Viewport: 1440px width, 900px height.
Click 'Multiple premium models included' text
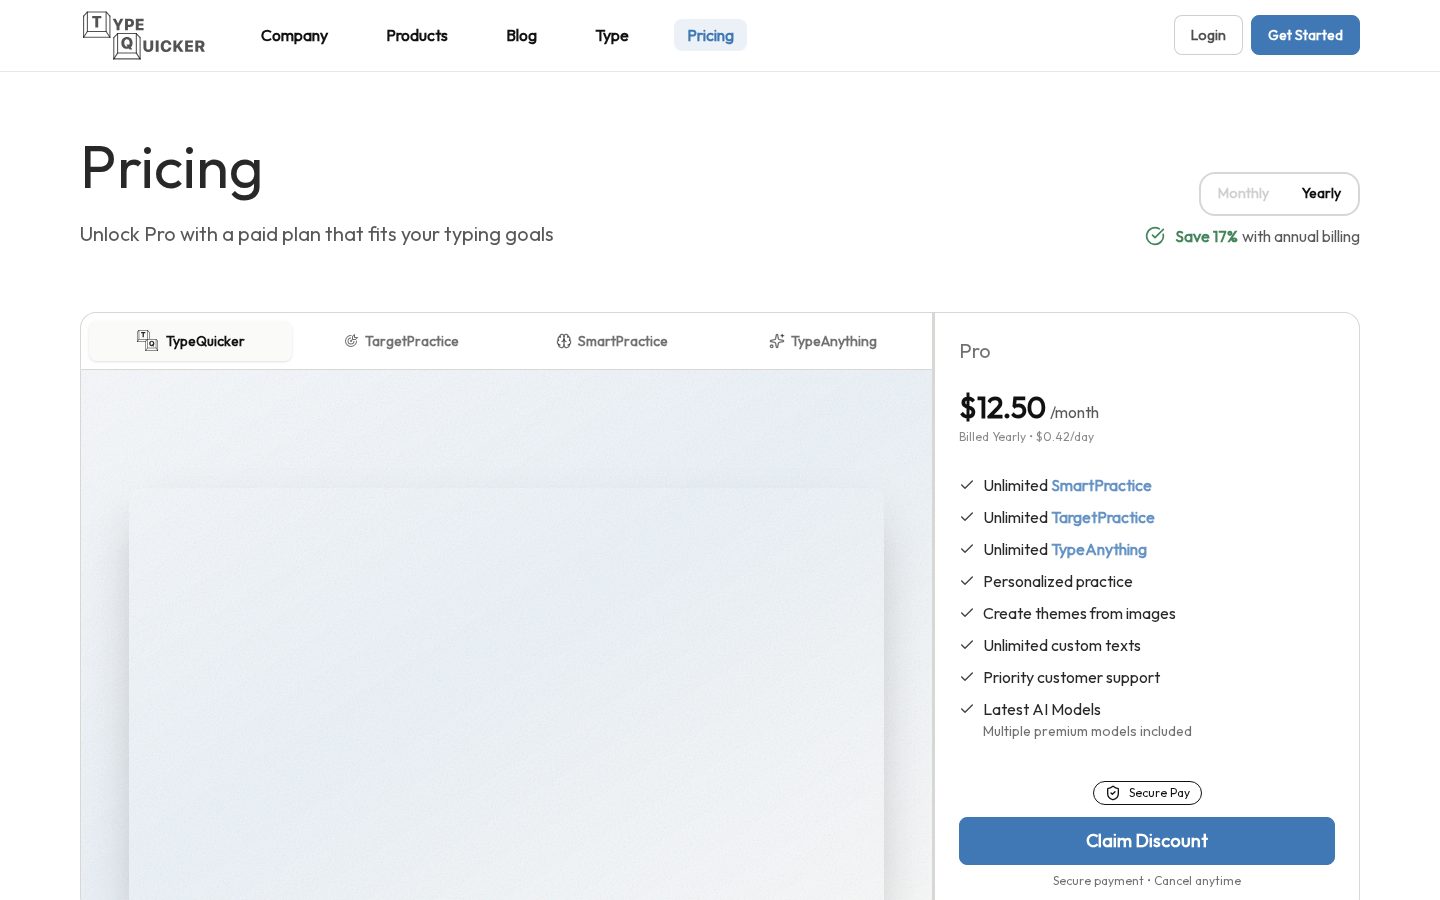(x=1087, y=732)
